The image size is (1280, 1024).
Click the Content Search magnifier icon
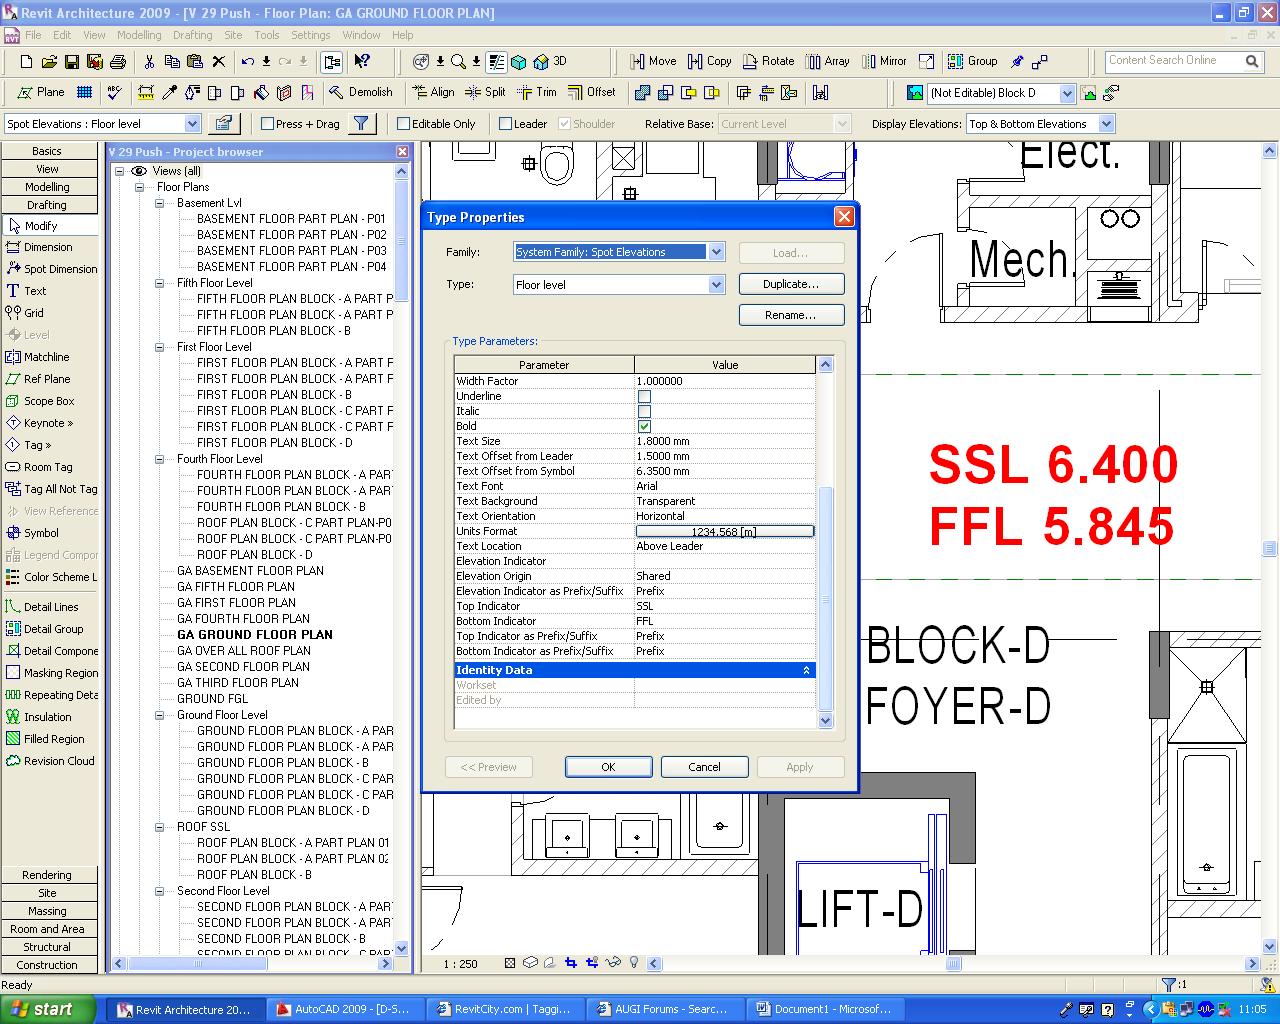coord(1252,61)
